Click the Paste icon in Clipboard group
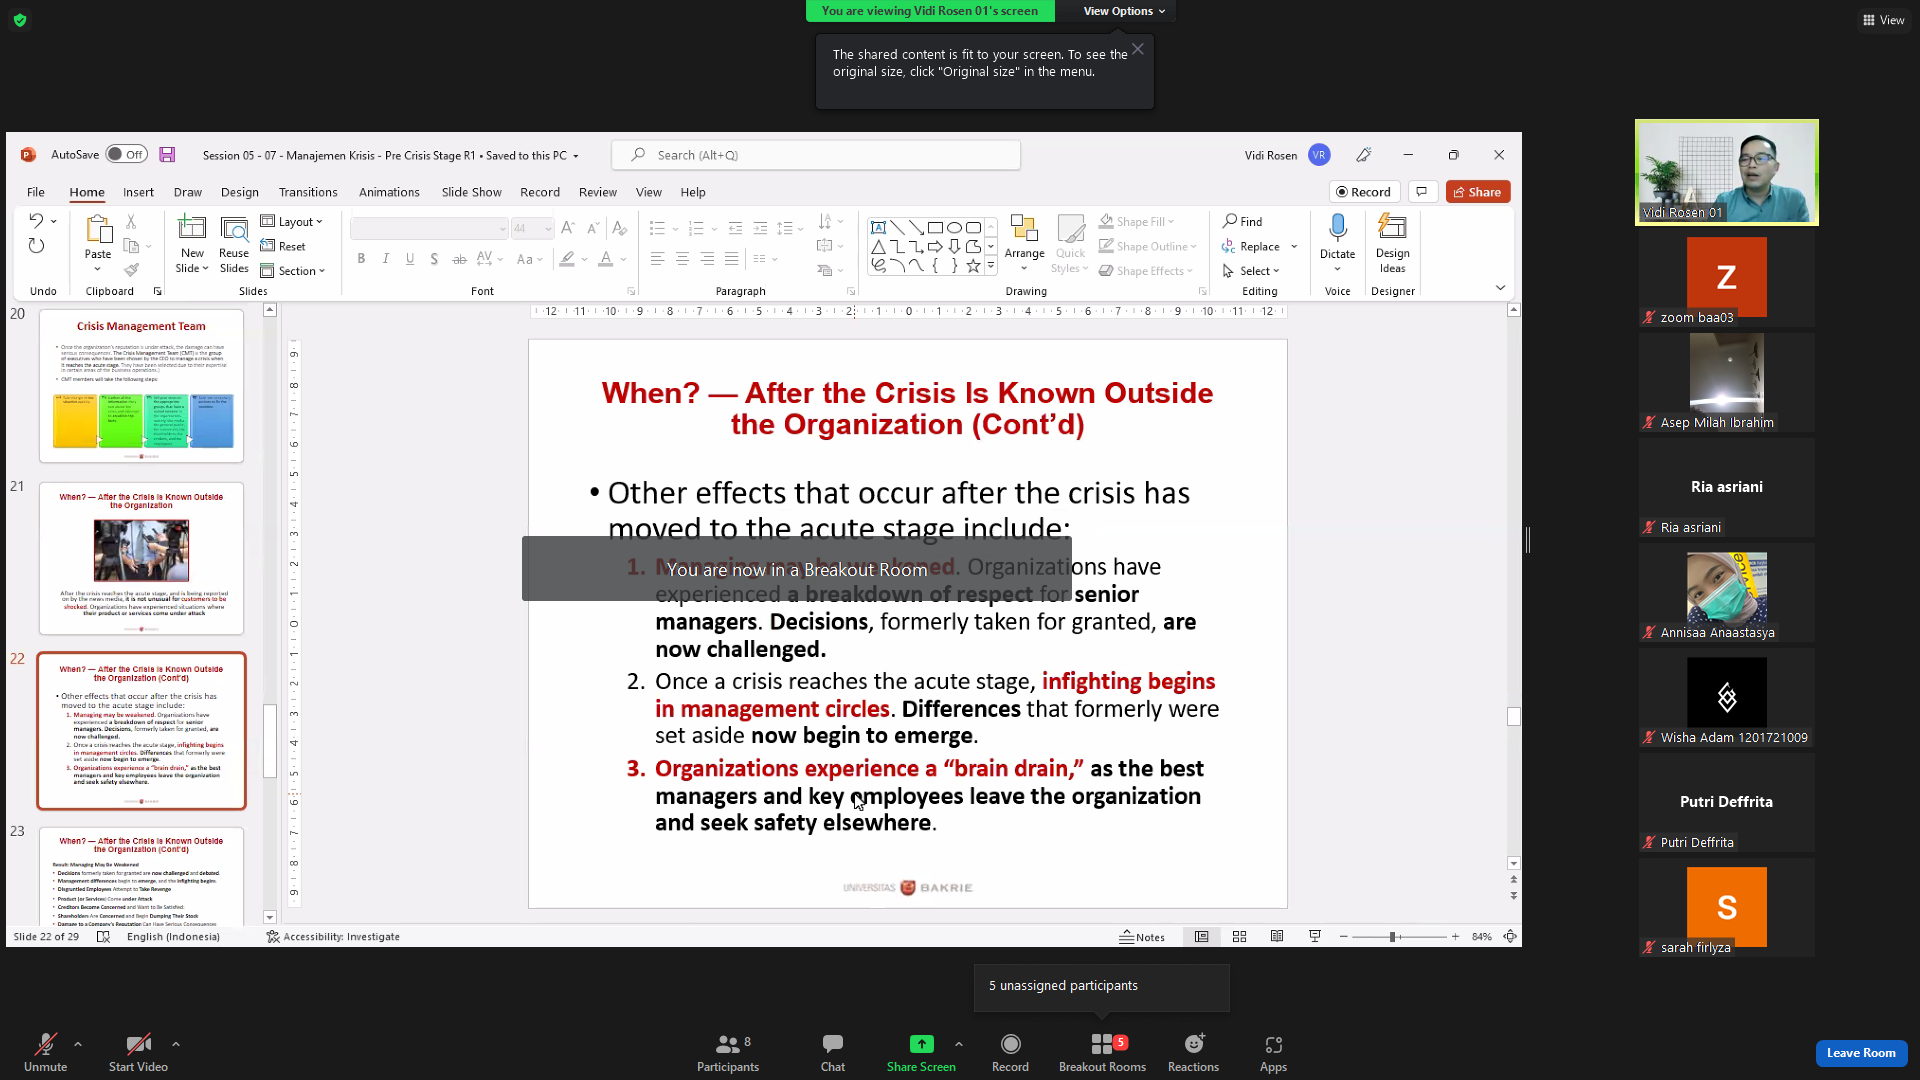The height and width of the screenshot is (1080, 1920). 98,229
